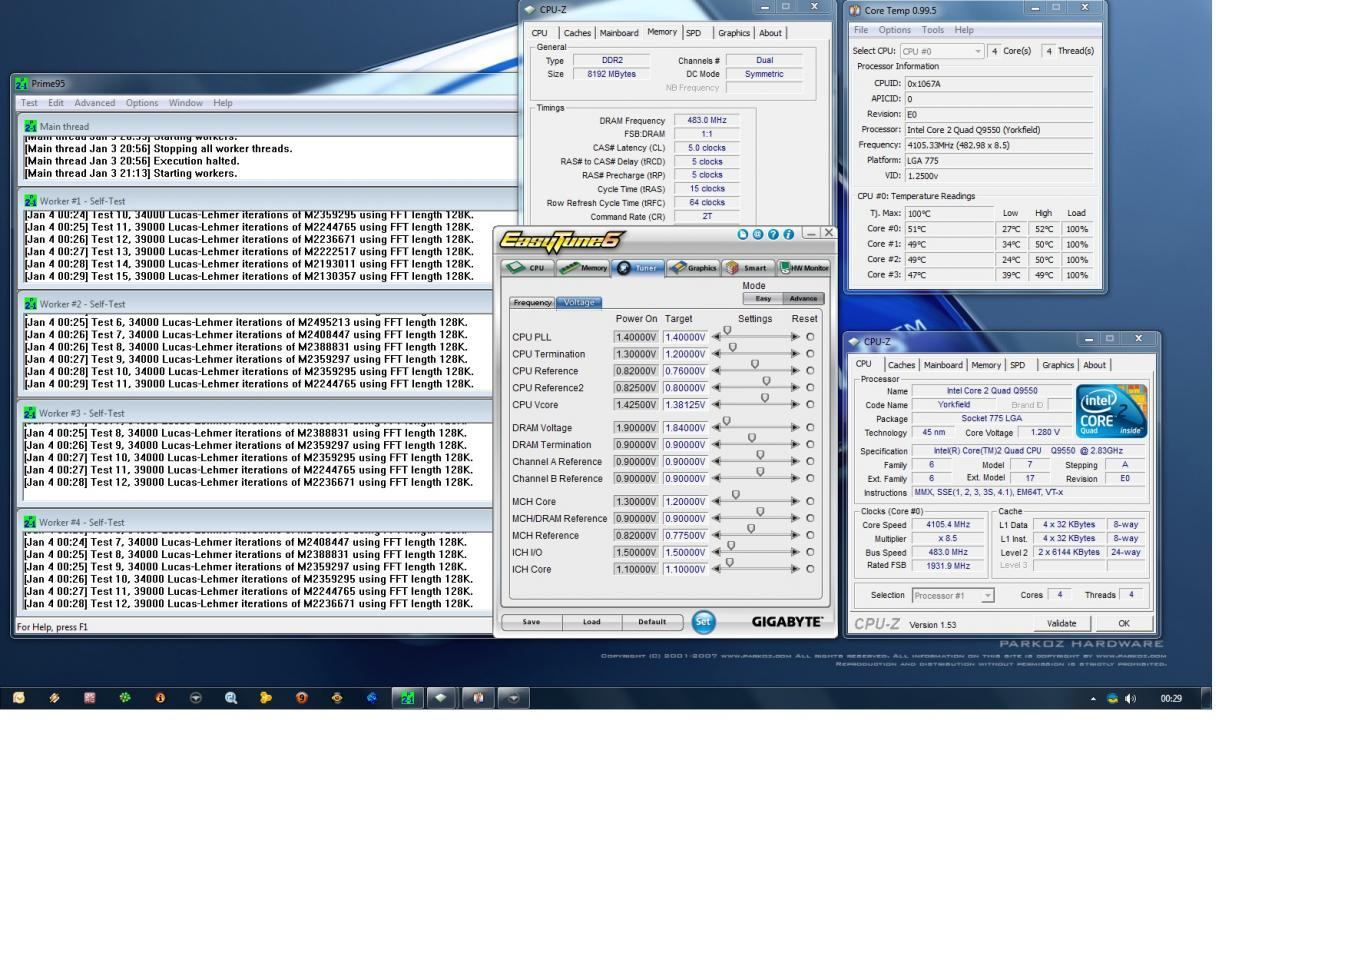Image resolution: width=1348 pixels, height=980 pixels.
Task: Switch EasyTune6 Mode to Easy
Action: pyautogui.click(x=763, y=299)
